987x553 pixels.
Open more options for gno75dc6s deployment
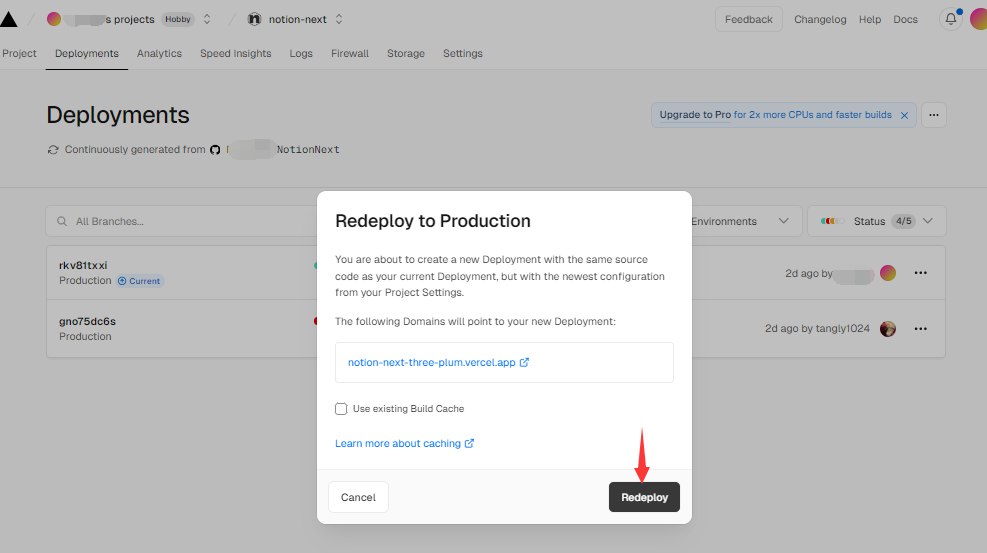pos(920,328)
